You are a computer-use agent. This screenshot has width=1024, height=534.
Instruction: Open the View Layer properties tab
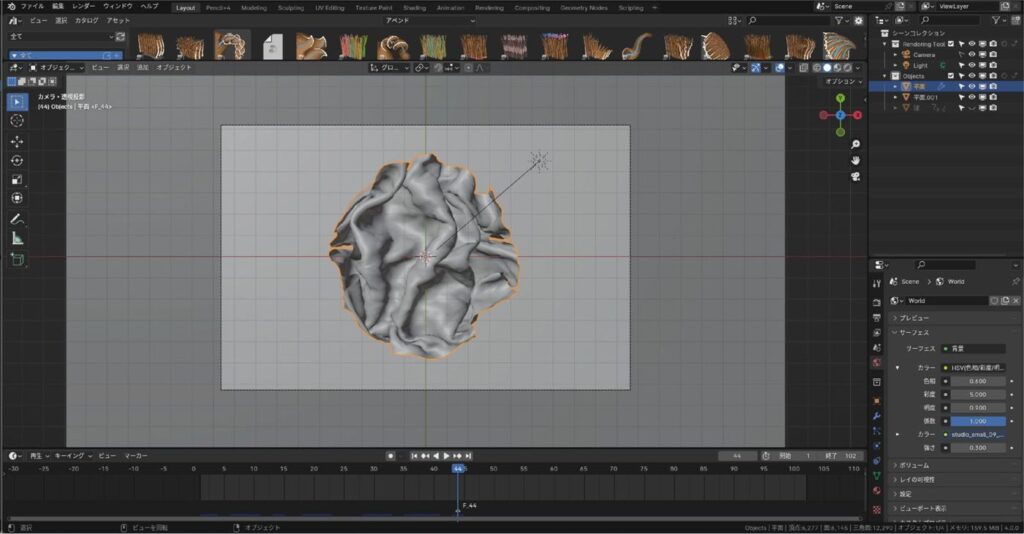tap(876, 333)
